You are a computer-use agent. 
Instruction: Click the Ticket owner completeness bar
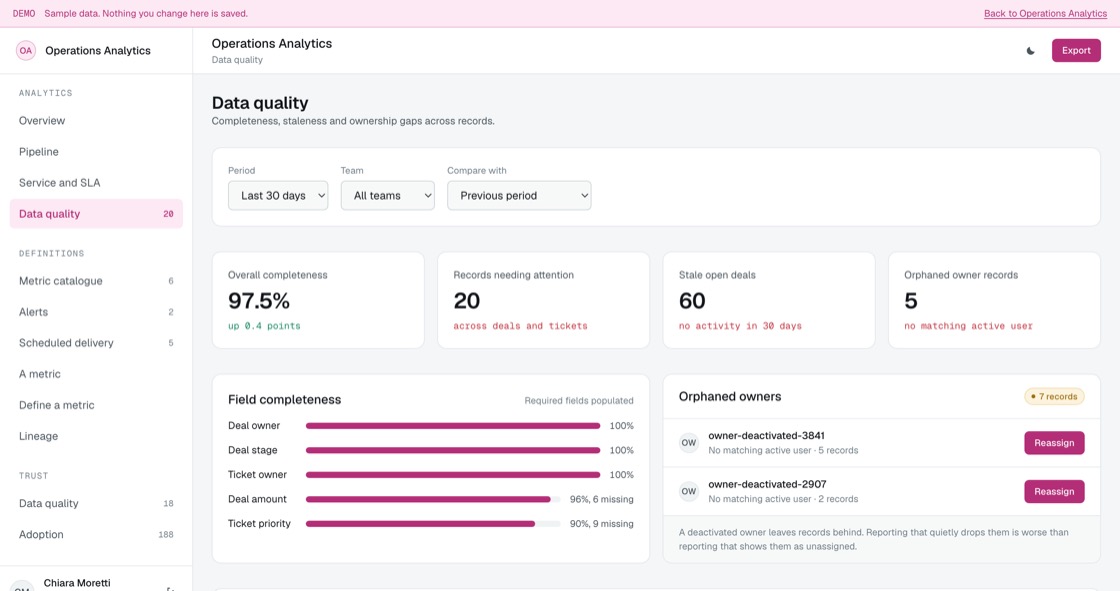coord(453,475)
